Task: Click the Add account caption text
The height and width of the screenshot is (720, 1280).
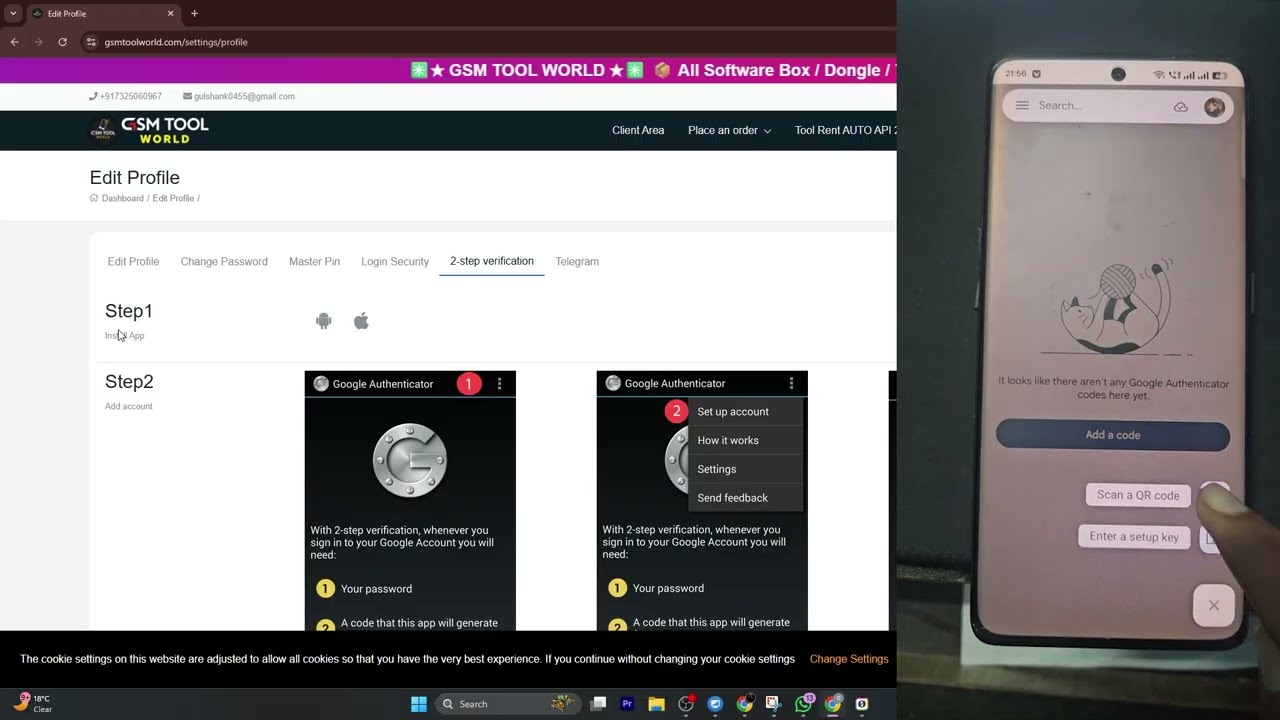Action: click(x=129, y=406)
